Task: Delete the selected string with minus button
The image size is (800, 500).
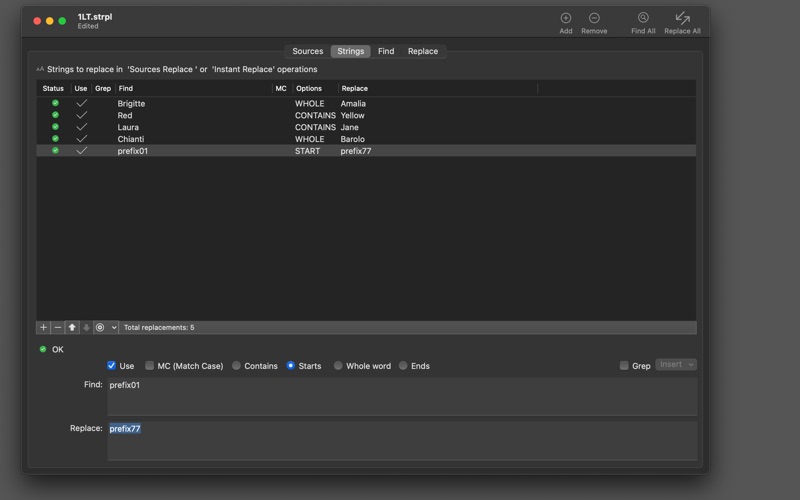Action: pos(58,328)
